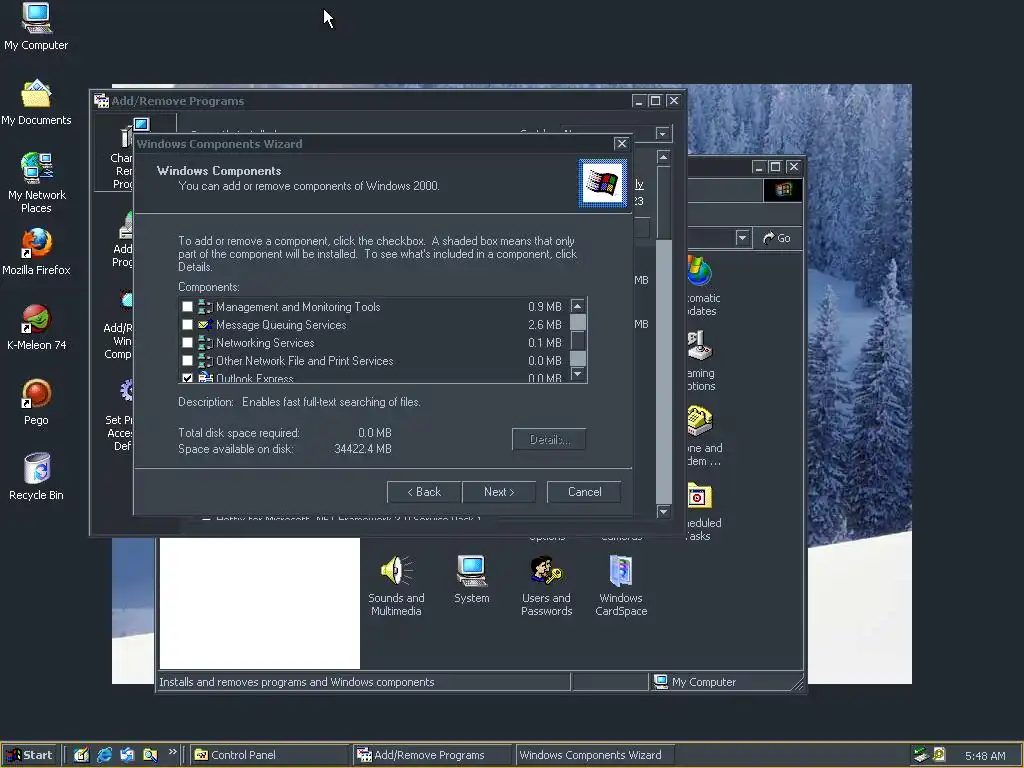
Task: Open the My Documents desktop icon
Action: tap(36, 102)
